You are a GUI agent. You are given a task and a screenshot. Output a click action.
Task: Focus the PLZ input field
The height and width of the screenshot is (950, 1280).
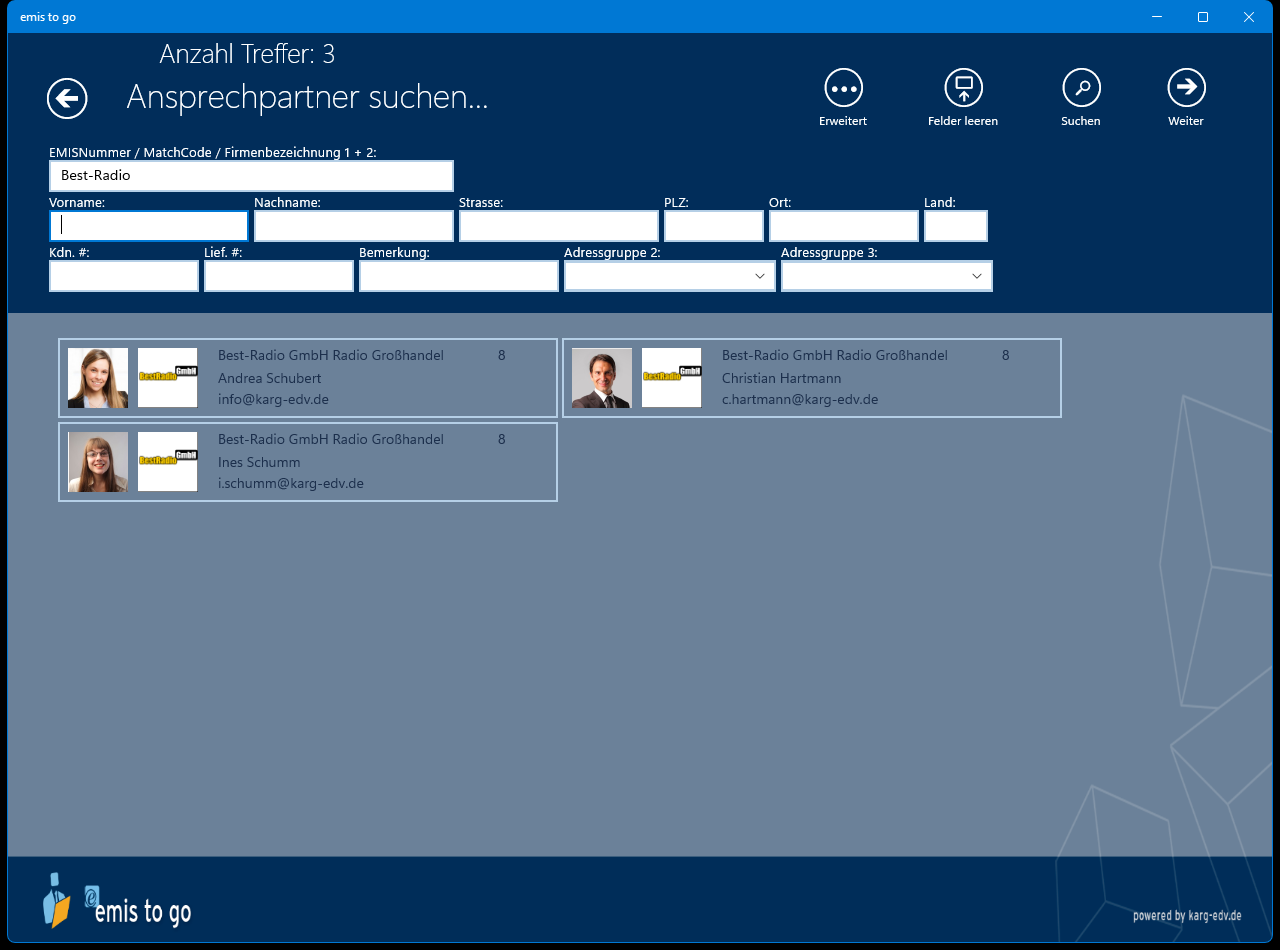pyautogui.click(x=714, y=226)
